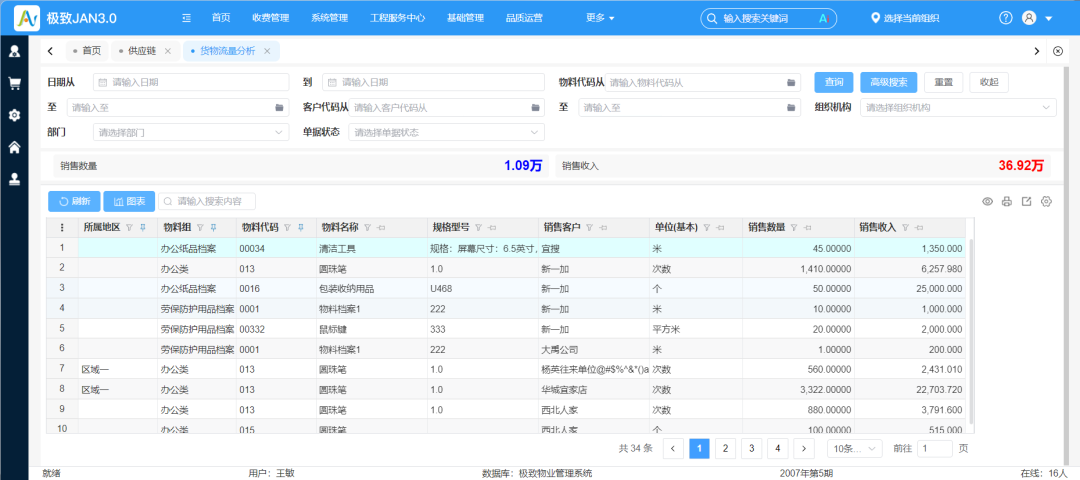Filter the 物料组 column
The width and height of the screenshot is (1080, 480).
(200, 227)
